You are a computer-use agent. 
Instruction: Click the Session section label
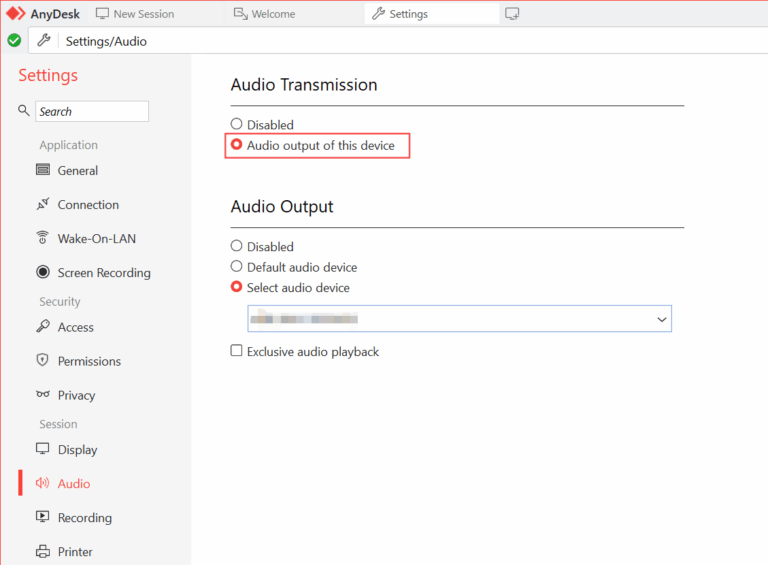(x=58, y=424)
